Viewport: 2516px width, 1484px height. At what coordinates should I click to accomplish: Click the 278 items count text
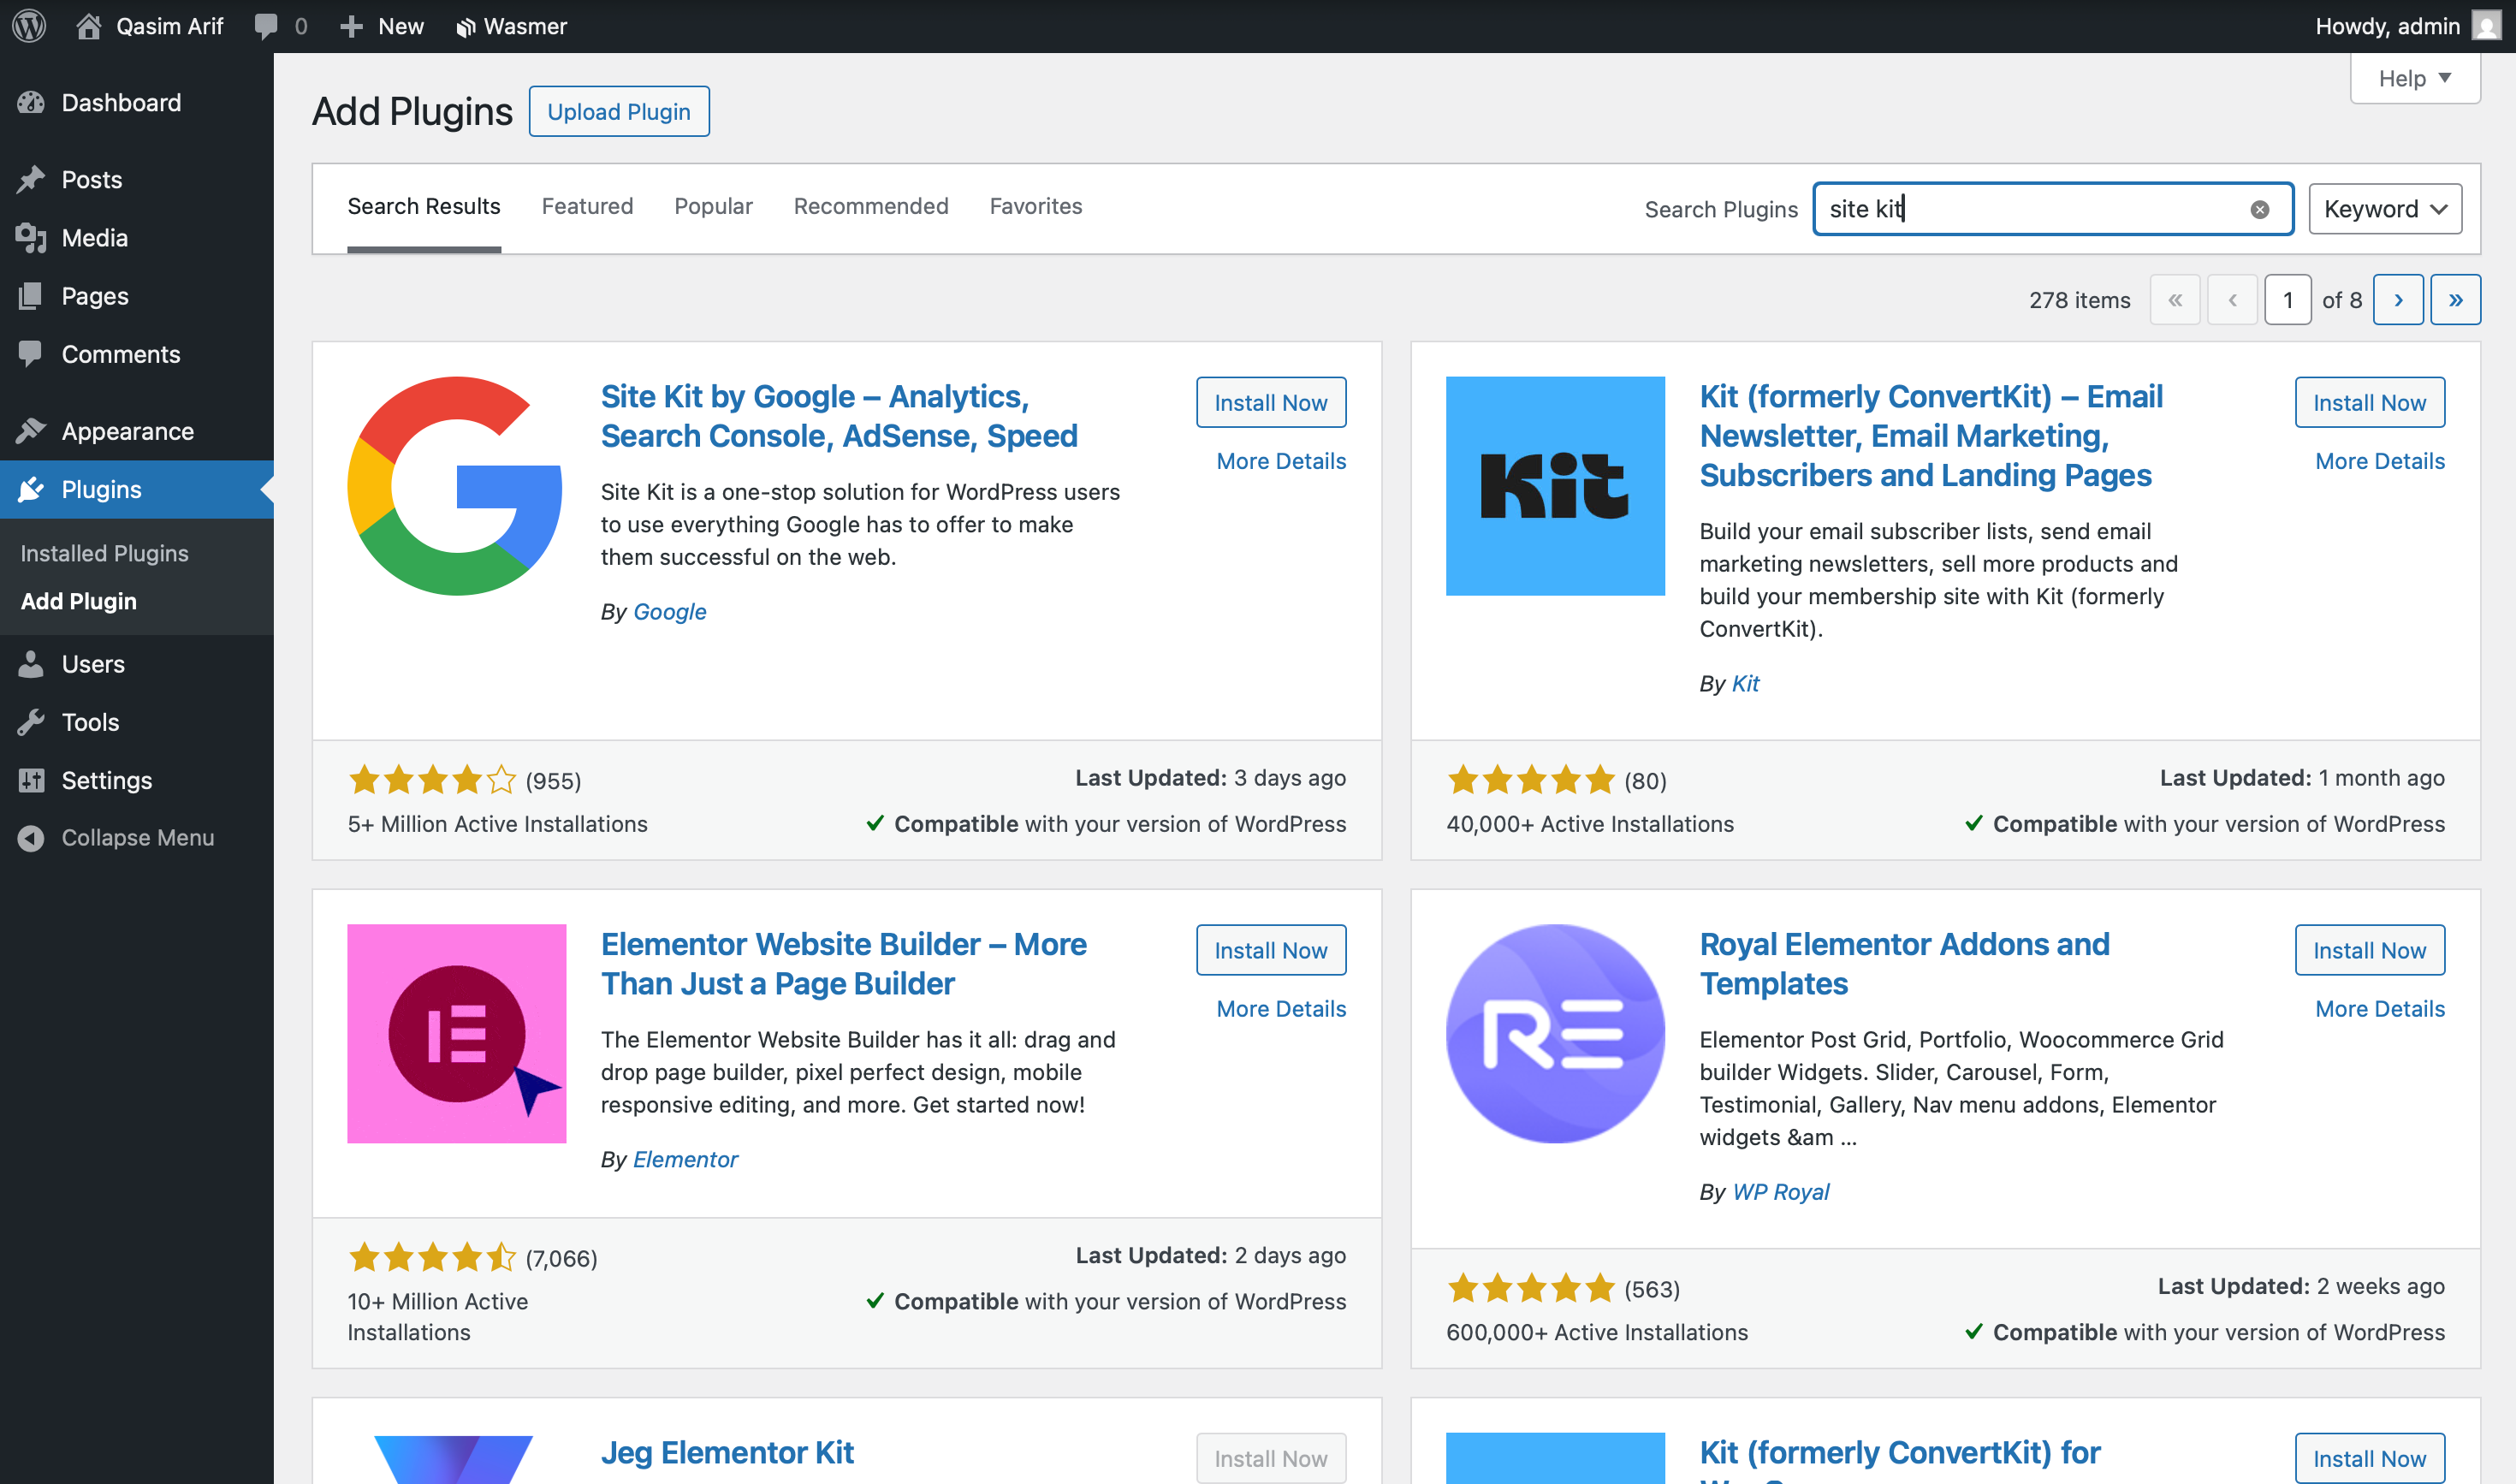point(2079,300)
